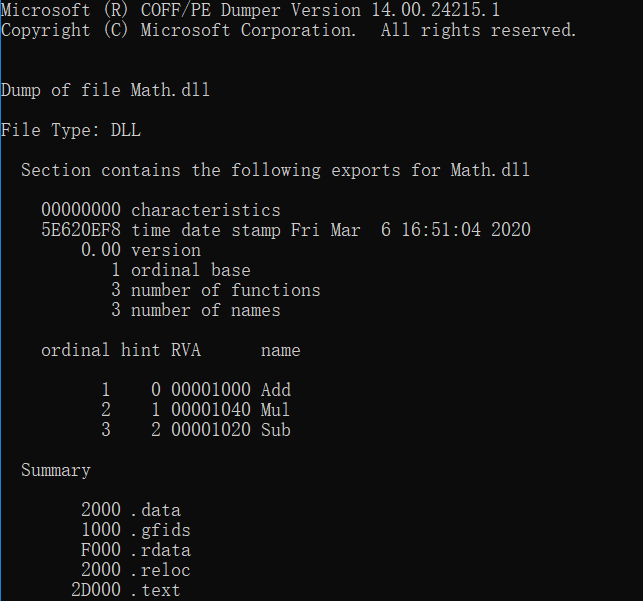Screen dimensions: 643x601
Task: Click the 'hint' column header
Action: pos(141,351)
